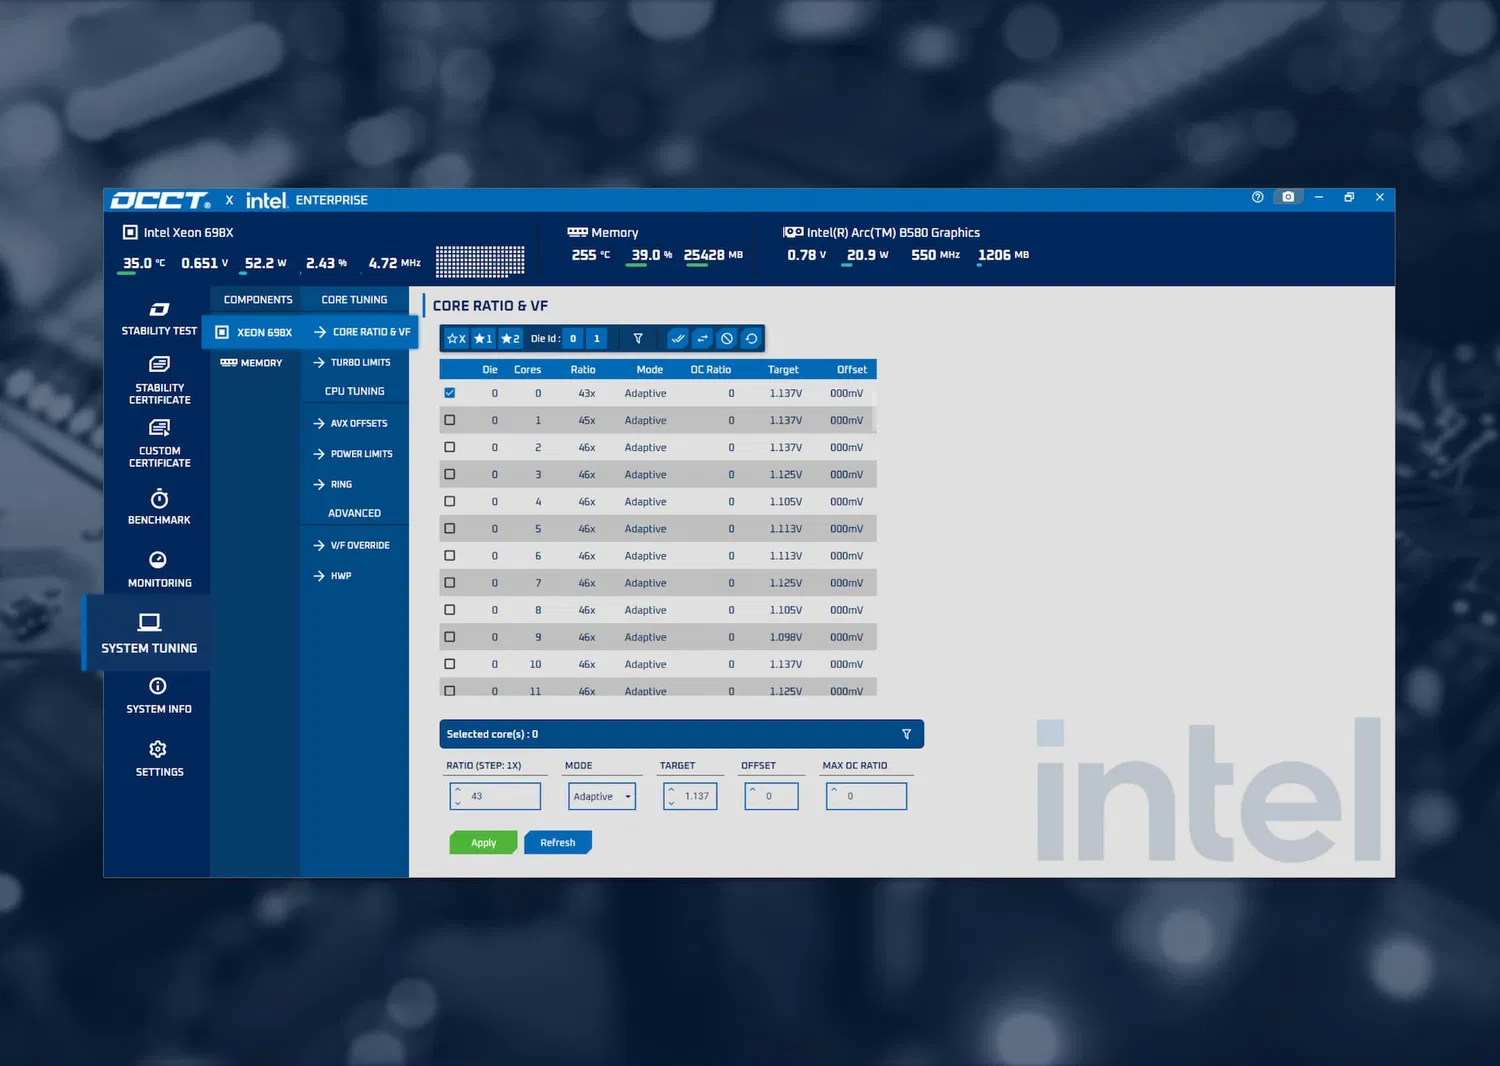Open Settings in the sidebar
This screenshot has height=1066, width=1500.
tap(159, 759)
